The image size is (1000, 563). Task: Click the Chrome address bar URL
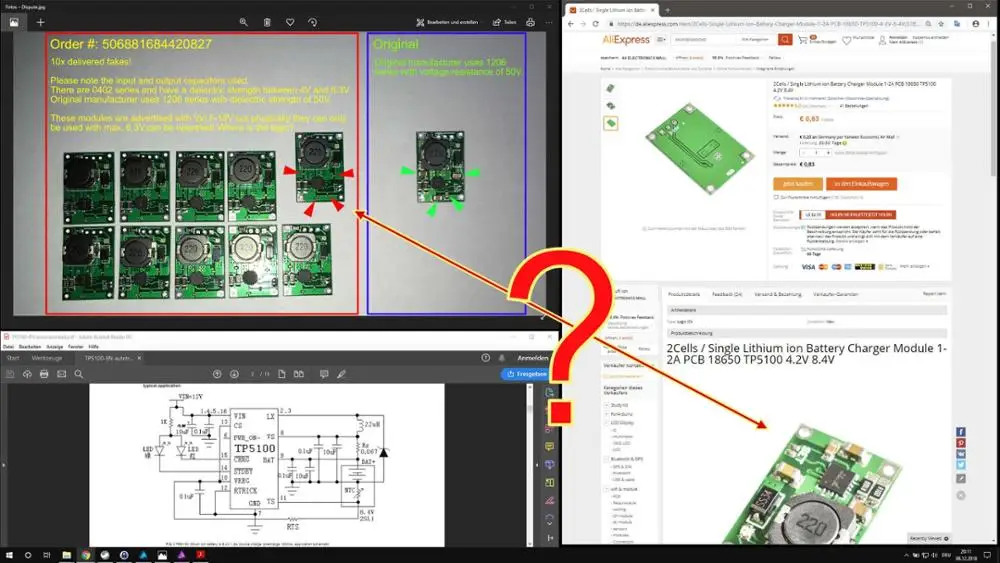pos(768,24)
